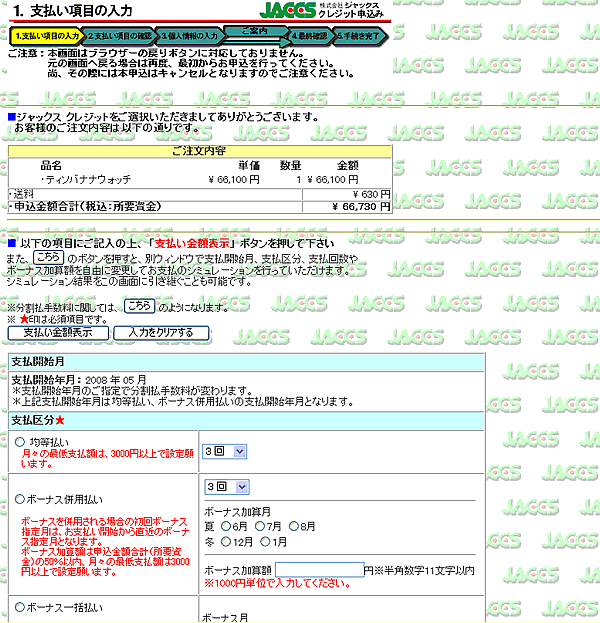Open the simulation window with the first こちら button
The width and height of the screenshot is (600, 623).
[48, 257]
